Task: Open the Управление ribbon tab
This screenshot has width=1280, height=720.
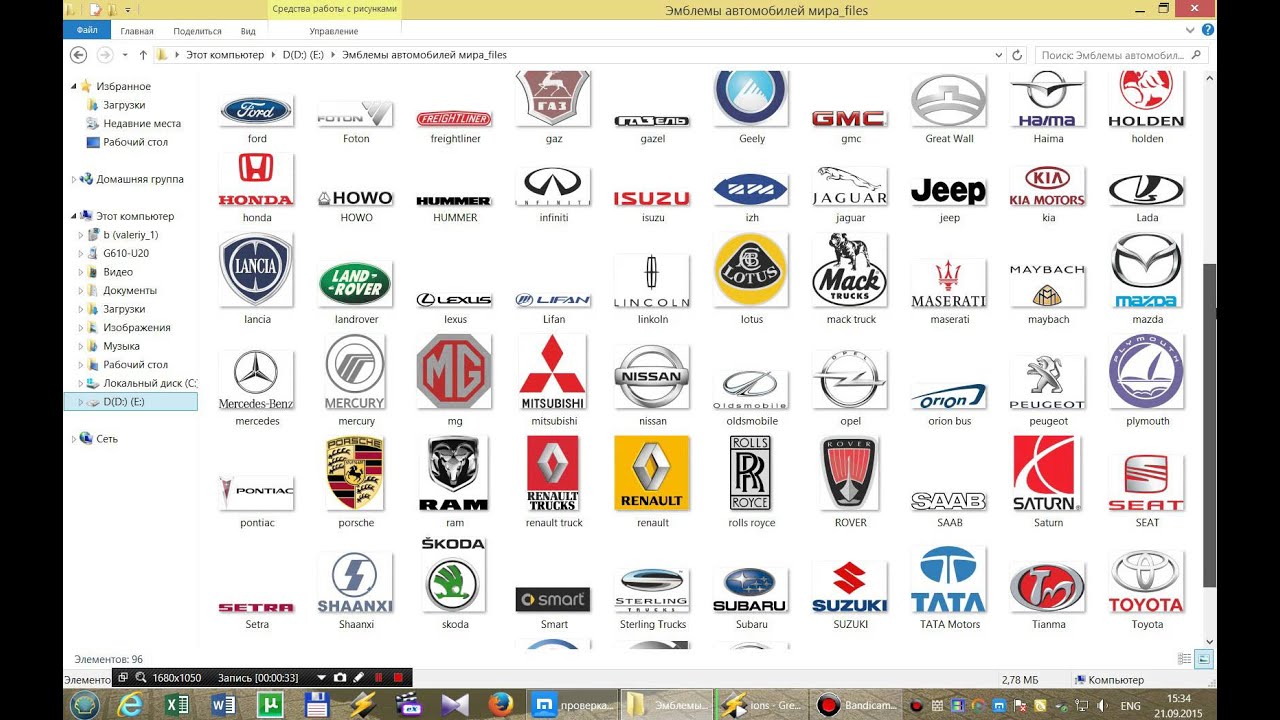Action: tap(334, 31)
